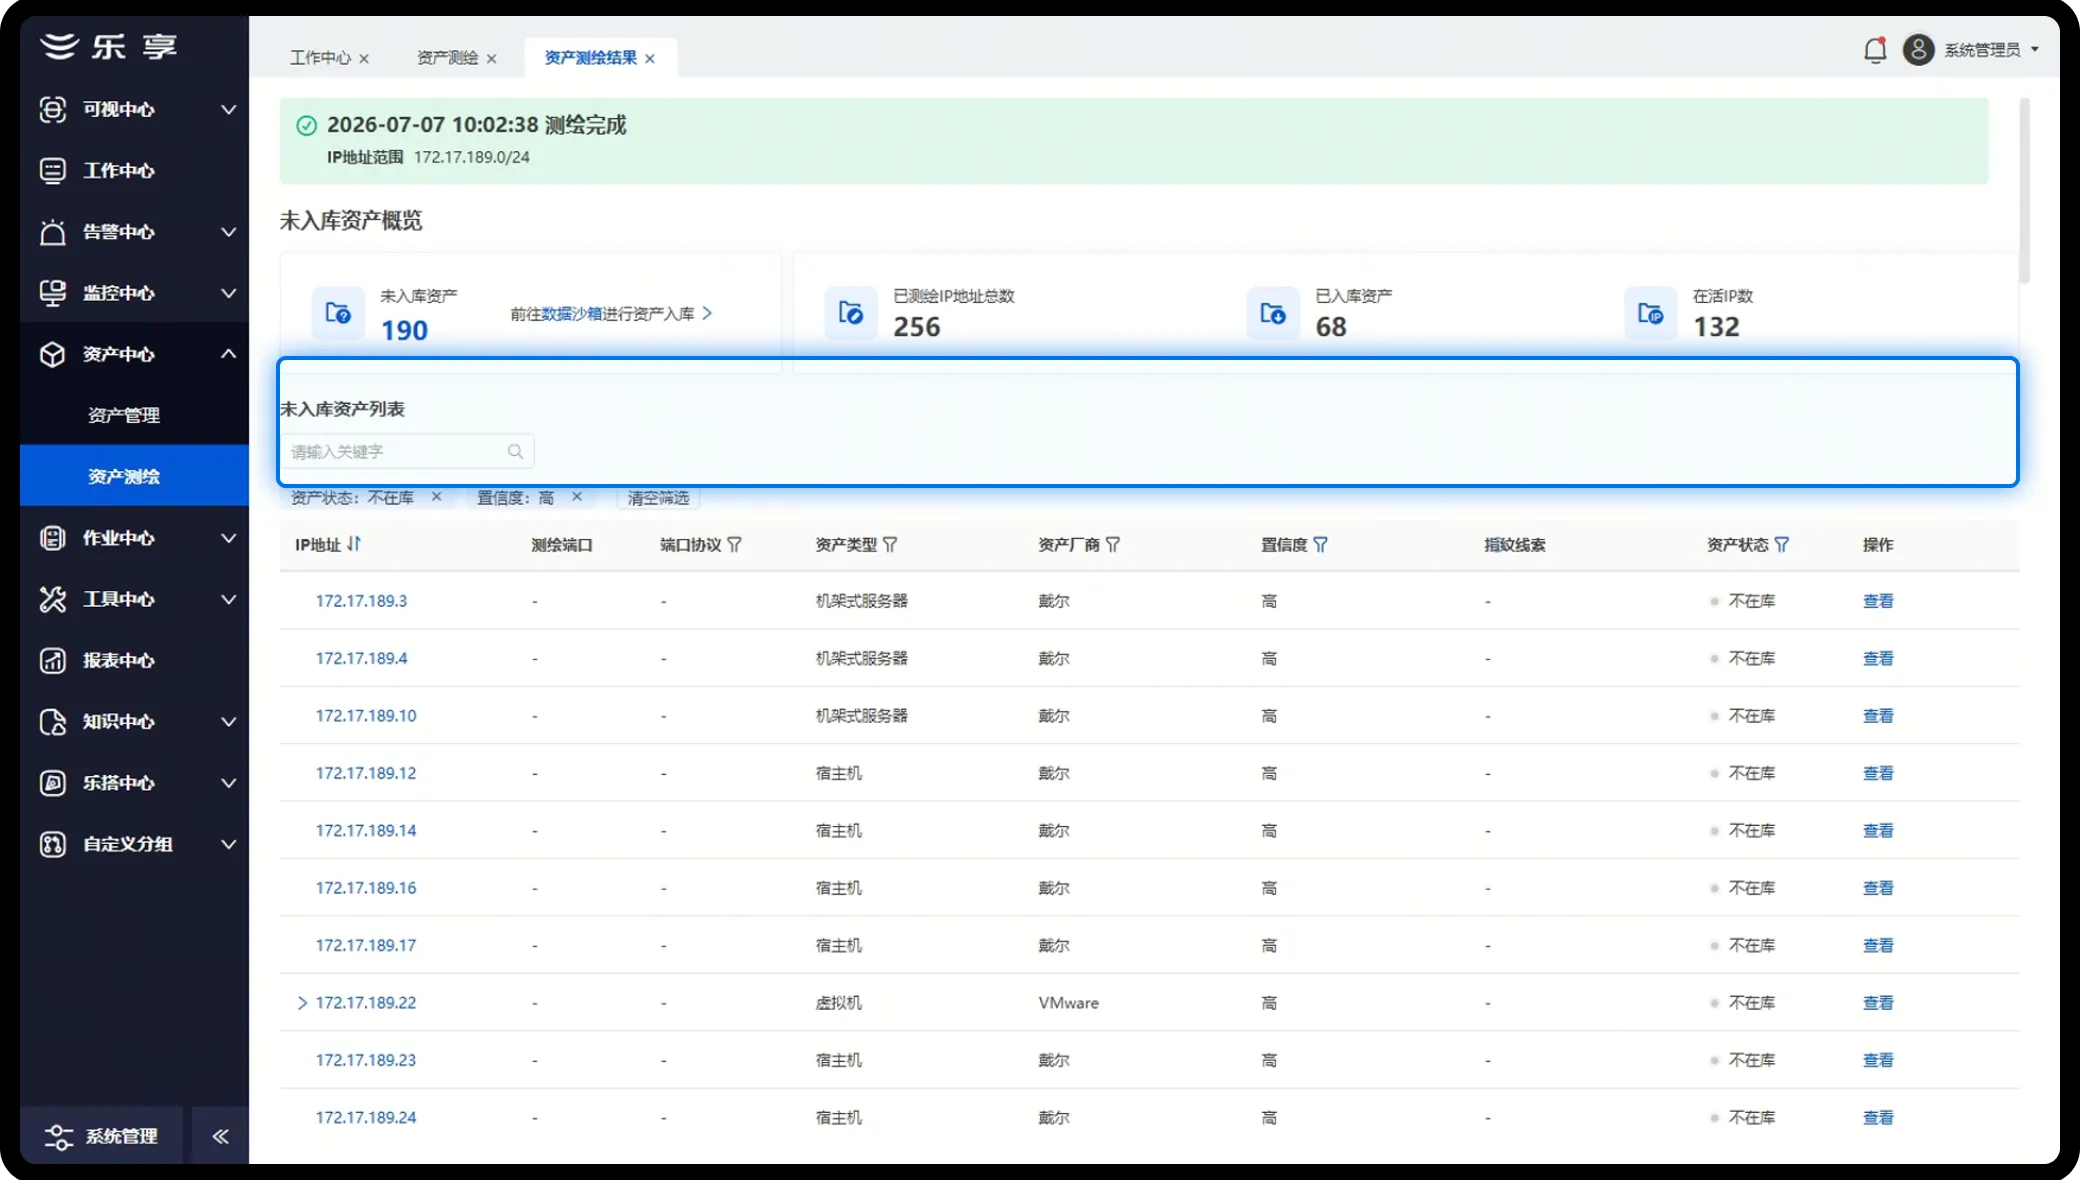Viewport: 2080px width, 1180px height.
Task: Select the 资产测绘结果 tab
Action: pos(590,58)
